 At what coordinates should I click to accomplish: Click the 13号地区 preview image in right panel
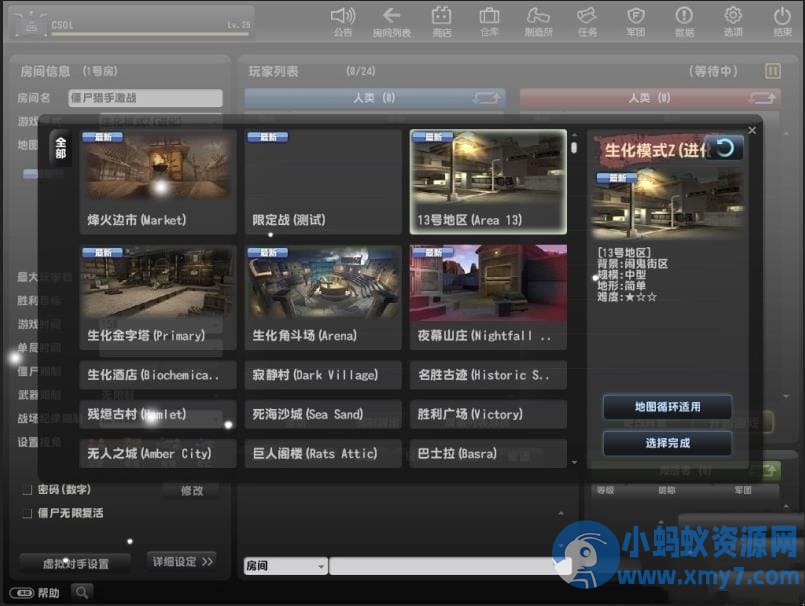[667, 203]
